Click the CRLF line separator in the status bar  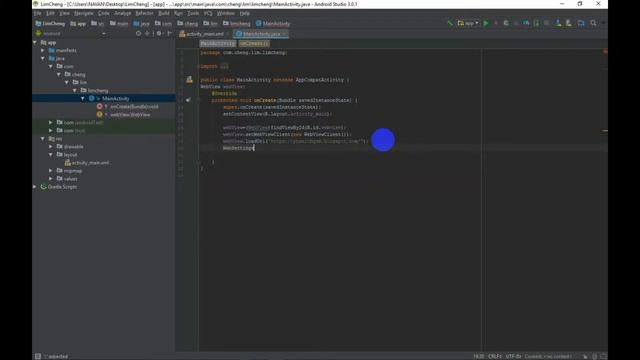[x=495, y=356]
